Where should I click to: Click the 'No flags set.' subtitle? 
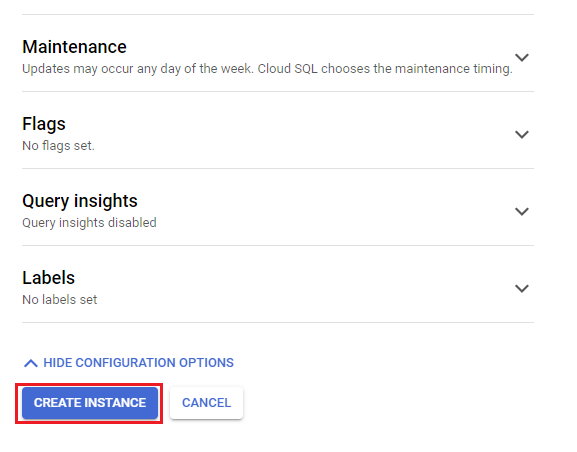(x=59, y=146)
